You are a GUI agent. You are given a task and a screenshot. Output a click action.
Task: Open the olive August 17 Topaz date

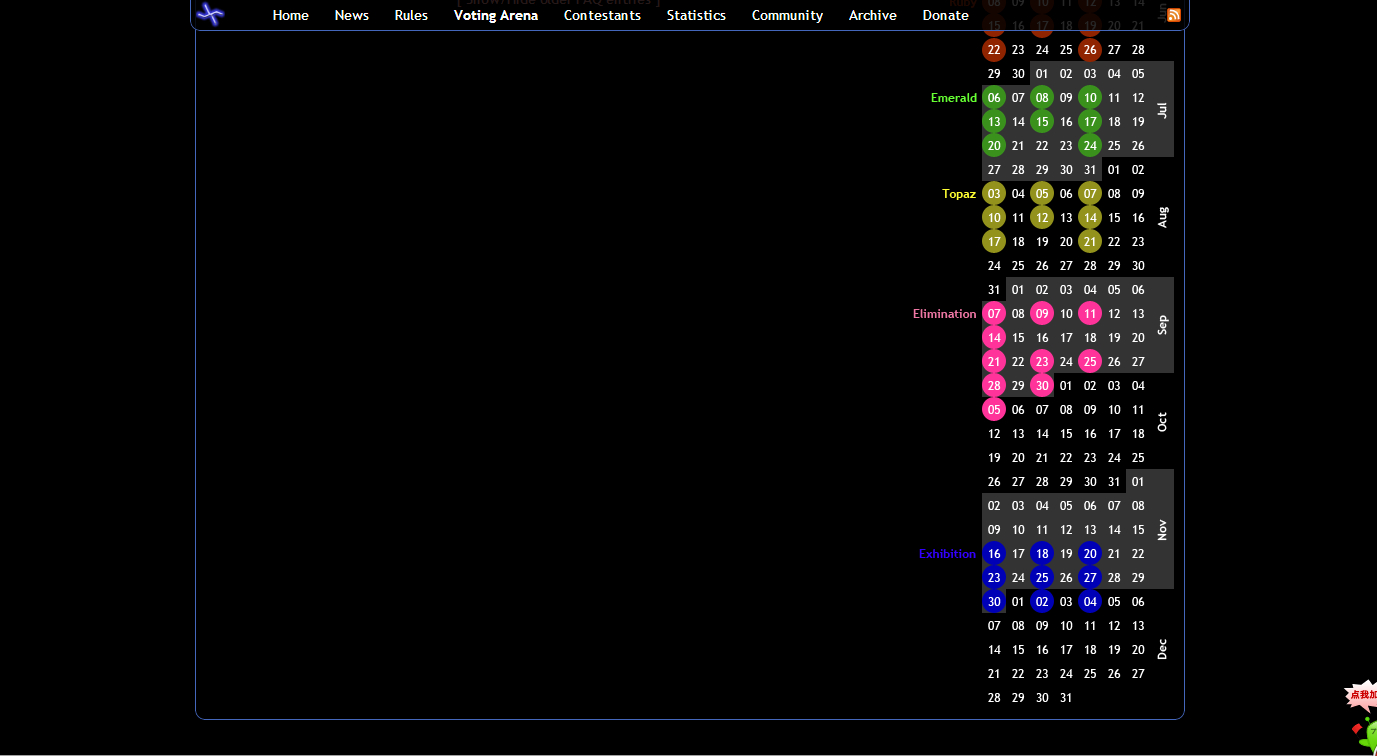[x=994, y=242]
